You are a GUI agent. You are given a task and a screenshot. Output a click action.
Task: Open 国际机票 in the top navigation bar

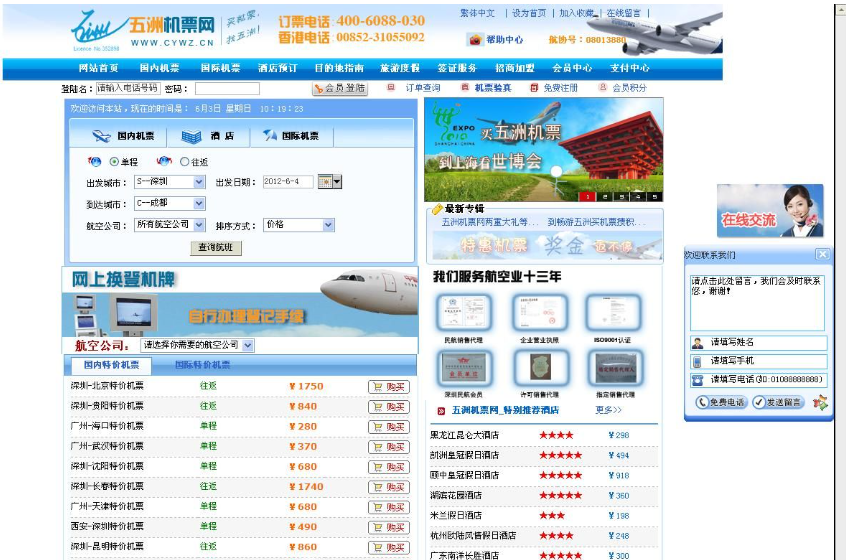(220, 68)
